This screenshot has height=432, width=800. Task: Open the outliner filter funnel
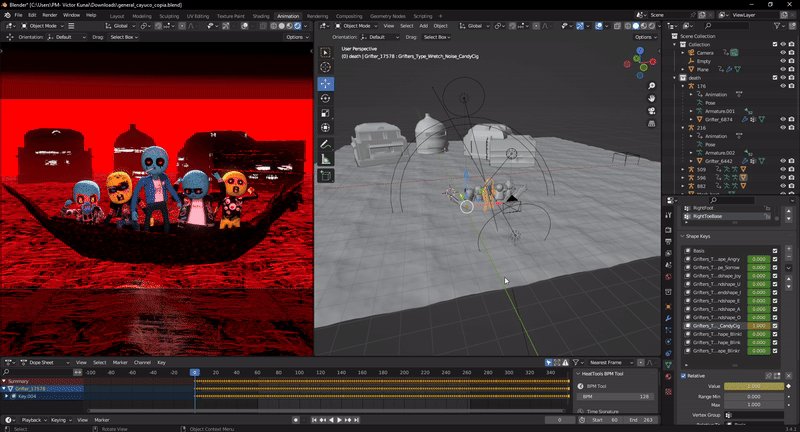(x=777, y=26)
